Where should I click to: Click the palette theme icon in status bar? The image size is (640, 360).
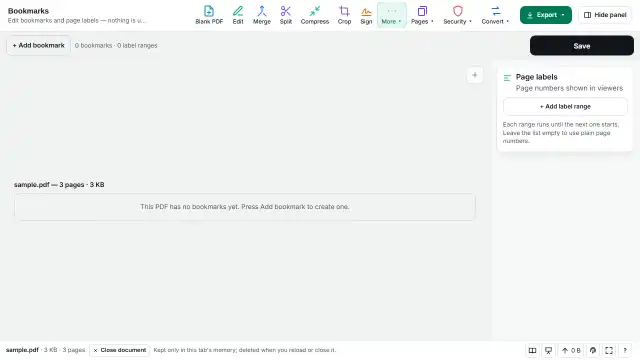(593, 350)
